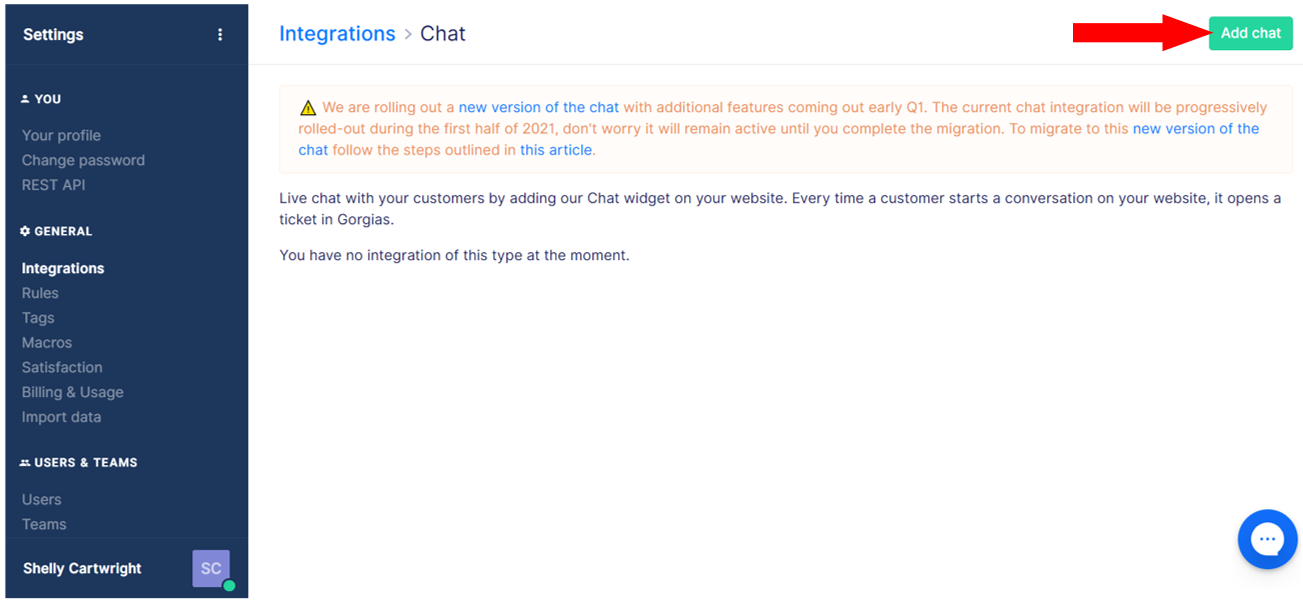Open Rules settings page

[x=40, y=293]
